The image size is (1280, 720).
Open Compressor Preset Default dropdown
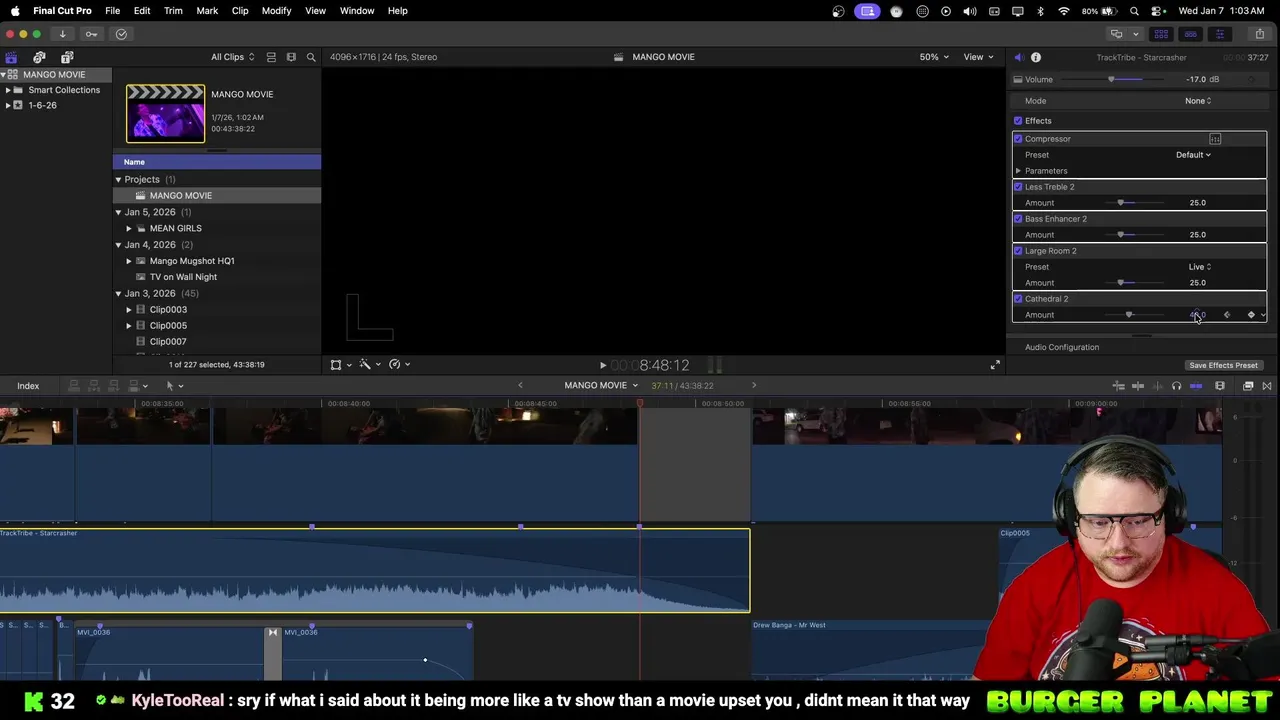1193,155
